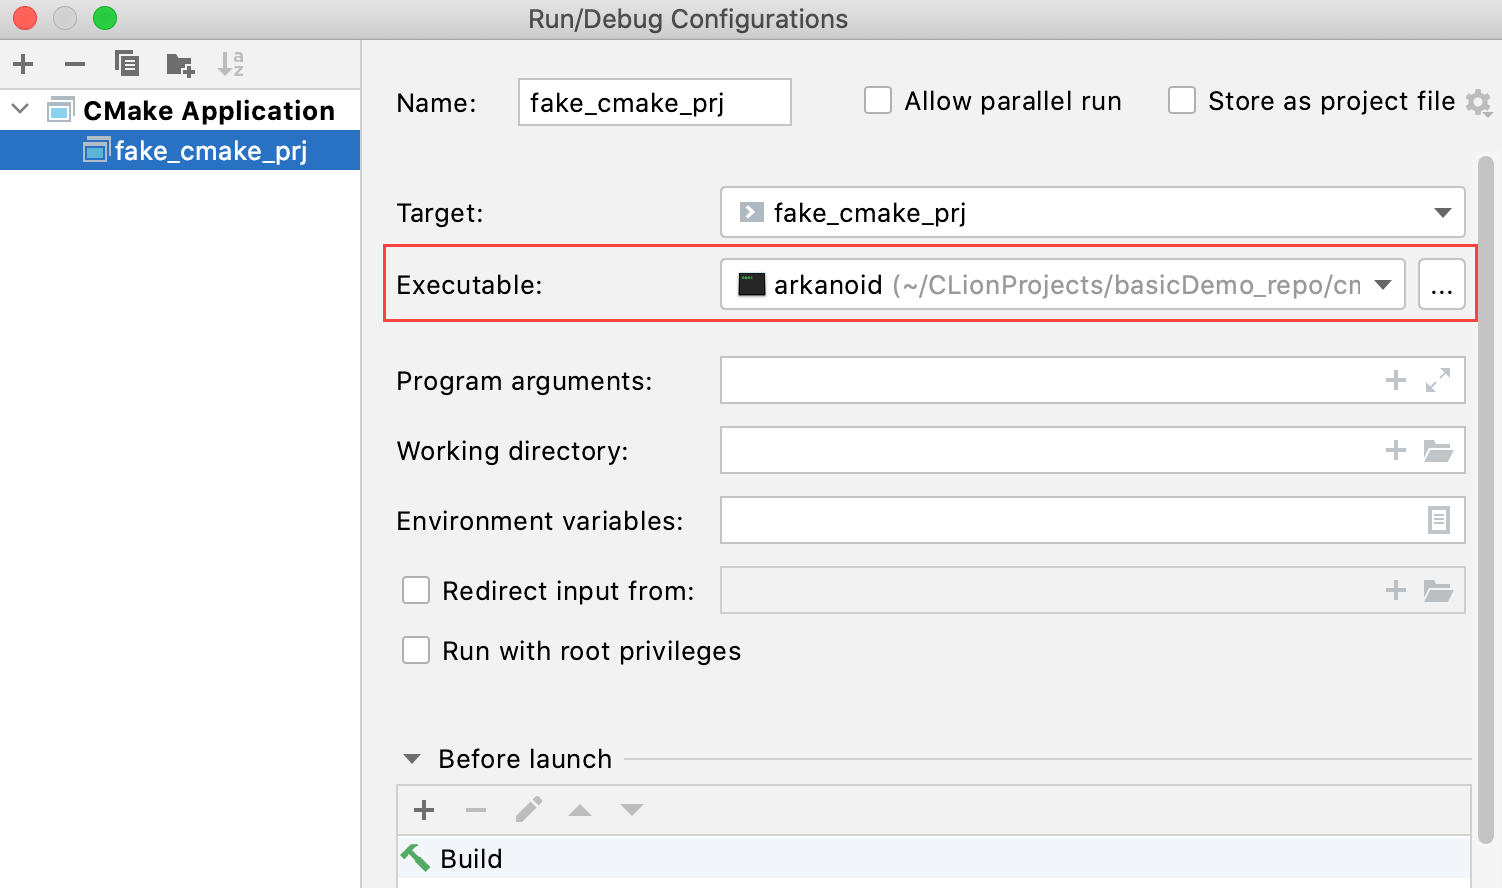Check Redirect input from option

[415, 590]
